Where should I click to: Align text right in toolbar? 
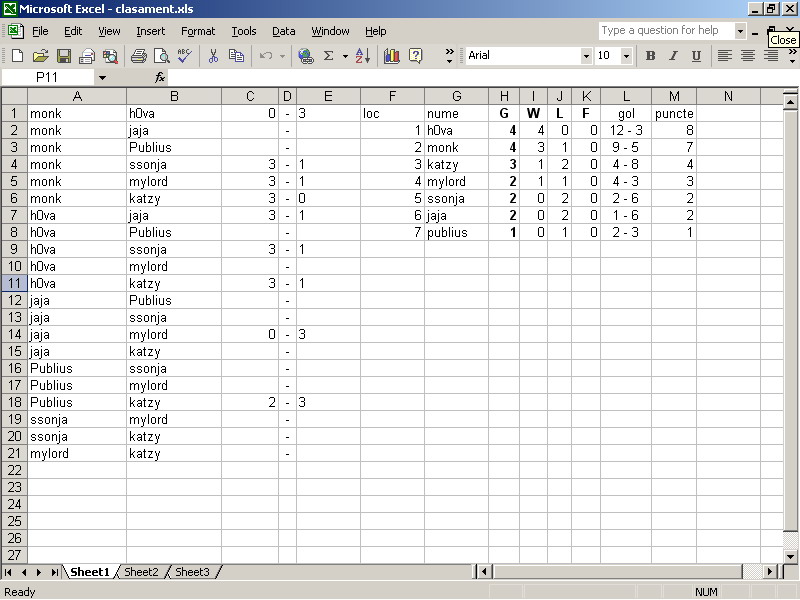pyautogui.click(x=770, y=56)
